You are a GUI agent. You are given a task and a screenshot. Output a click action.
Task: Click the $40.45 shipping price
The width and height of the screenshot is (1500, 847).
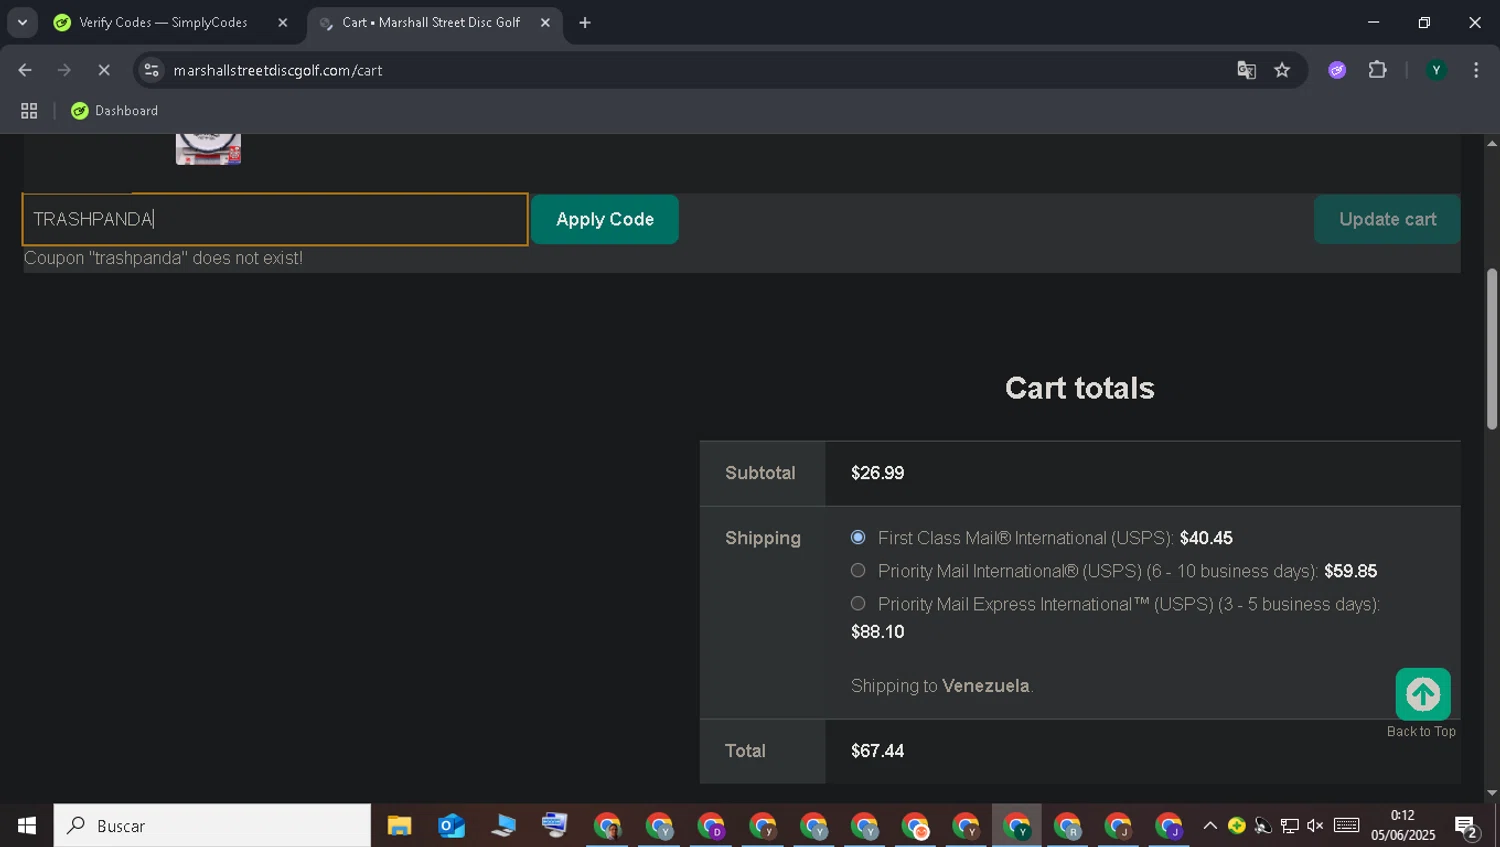1206,538
